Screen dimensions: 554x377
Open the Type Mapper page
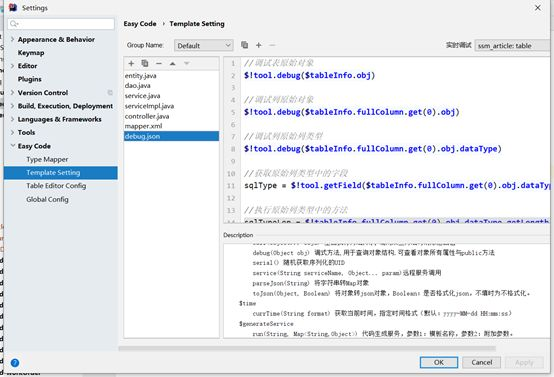47,159
